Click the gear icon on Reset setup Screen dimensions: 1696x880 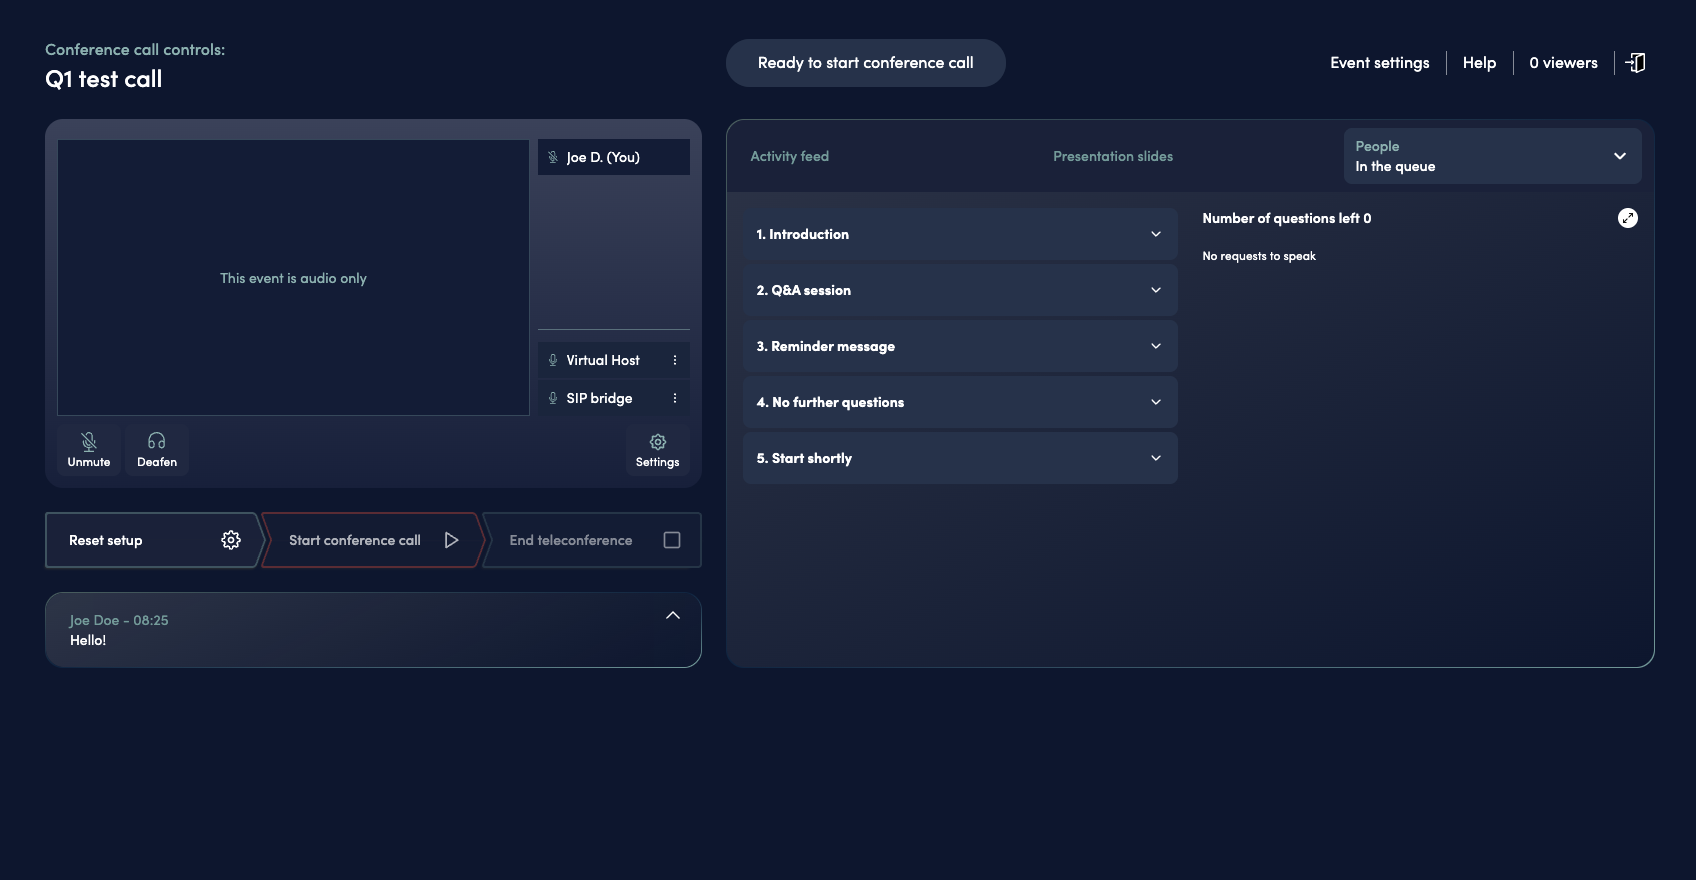[x=231, y=540]
